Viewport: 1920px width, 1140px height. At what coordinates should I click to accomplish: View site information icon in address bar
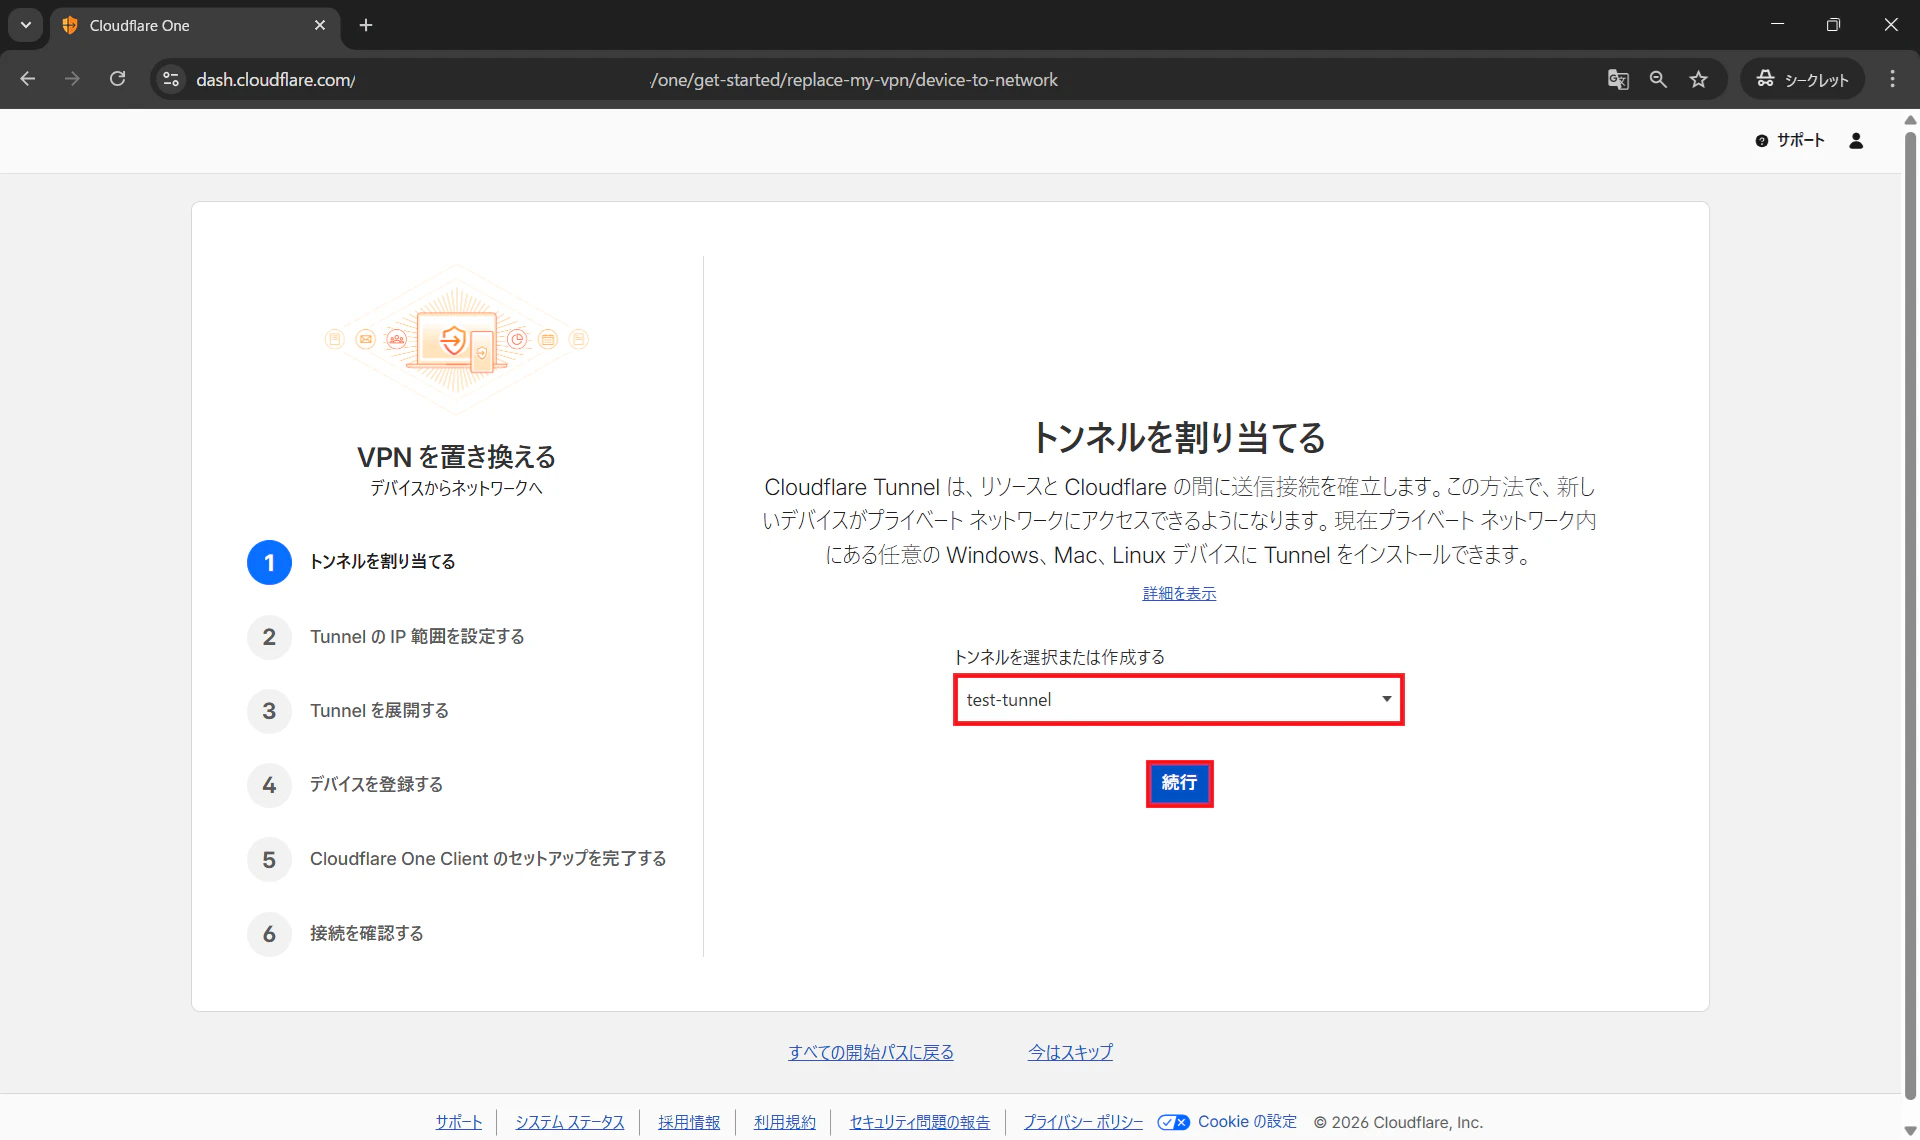(171, 79)
